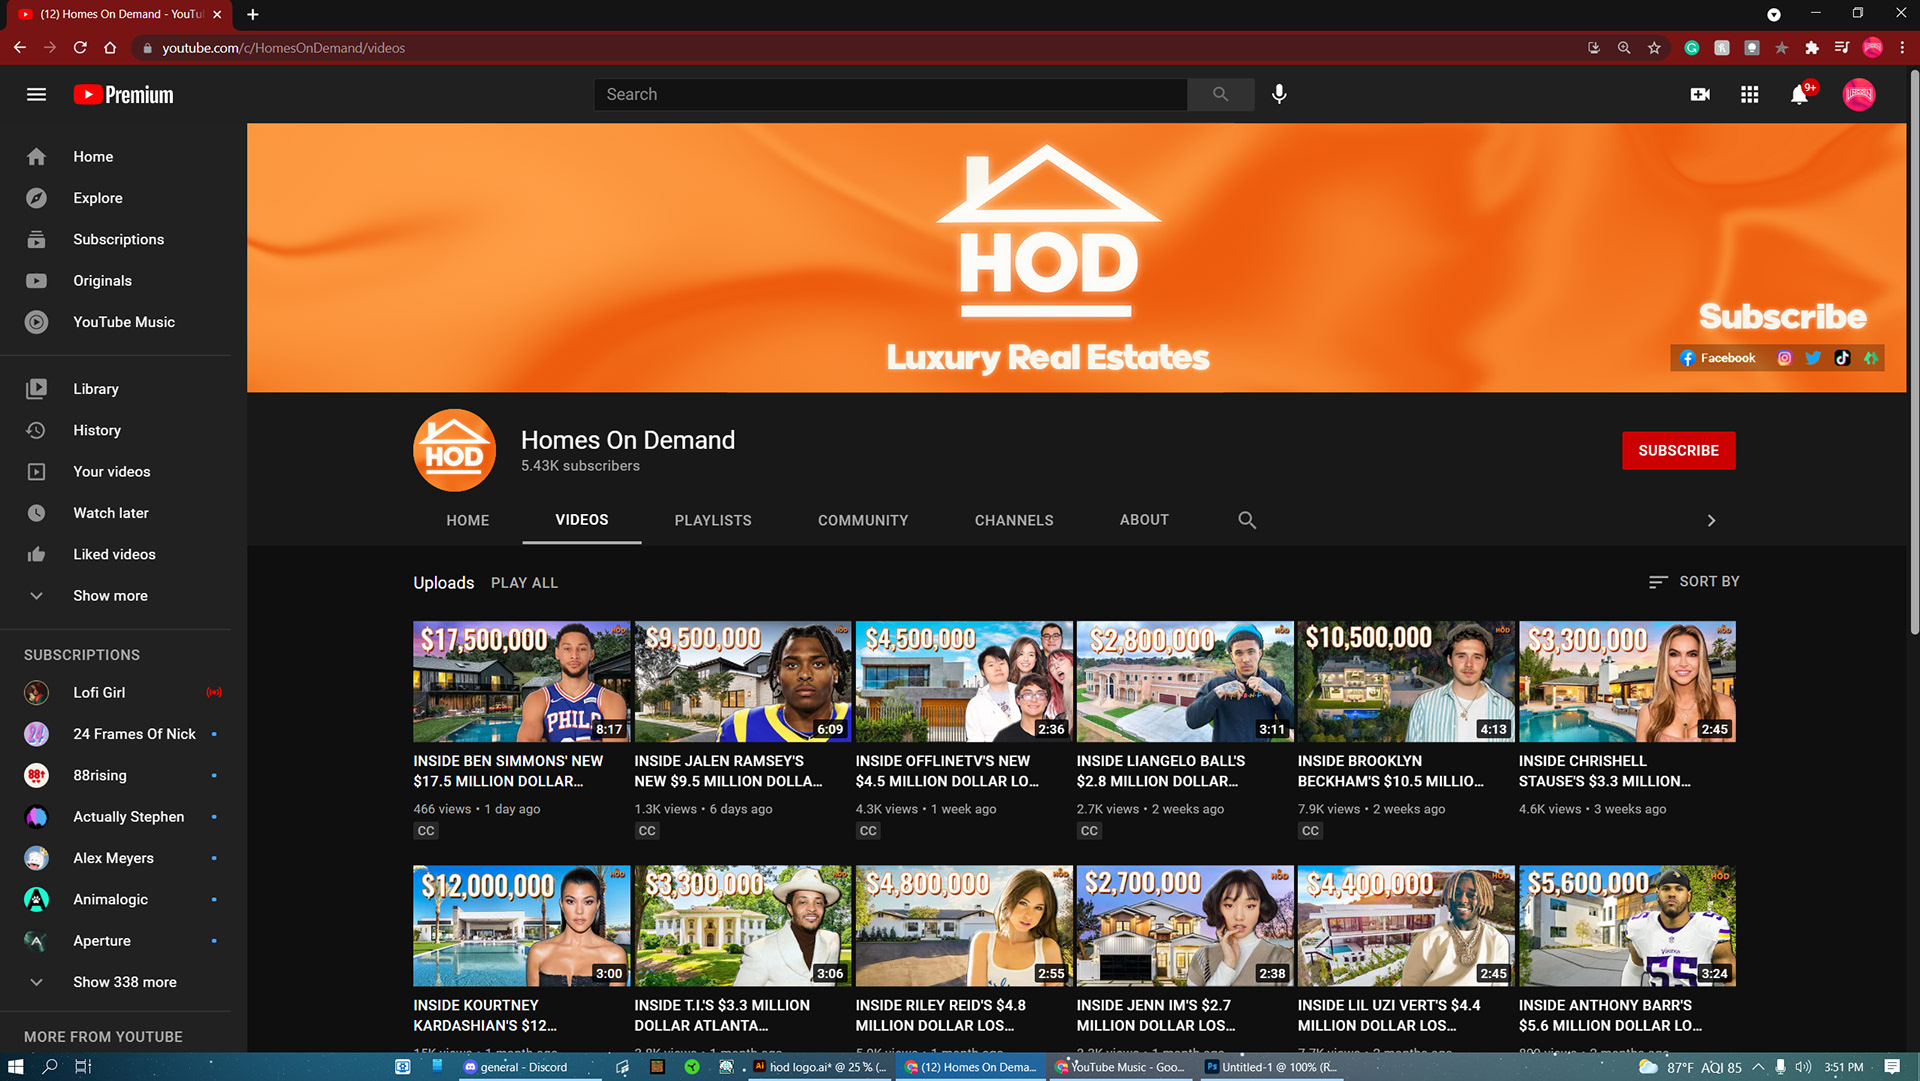Viewport: 1920px width, 1081px height.
Task: Click the channel tabs right-arrow chevron
Action: (1711, 520)
